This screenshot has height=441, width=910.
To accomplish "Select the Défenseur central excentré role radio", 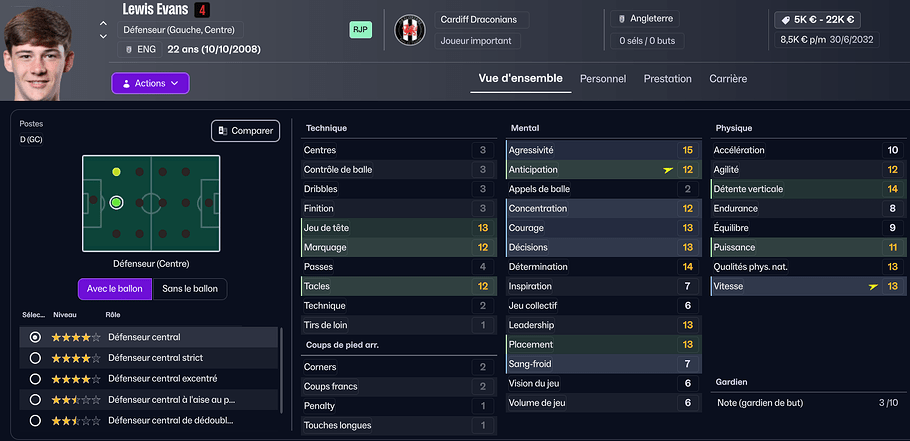I will click(36, 379).
